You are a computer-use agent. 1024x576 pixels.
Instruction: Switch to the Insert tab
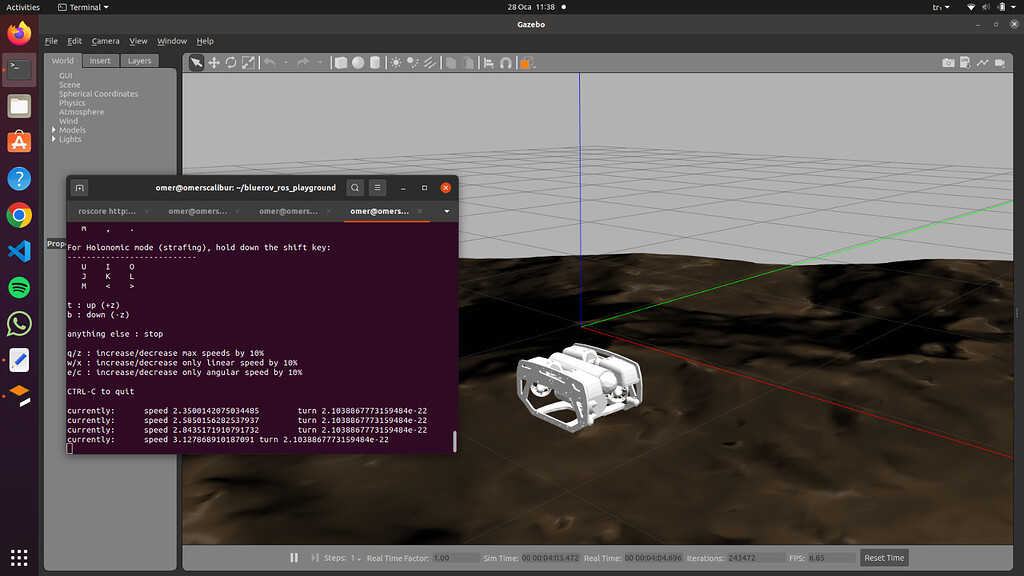coord(100,60)
